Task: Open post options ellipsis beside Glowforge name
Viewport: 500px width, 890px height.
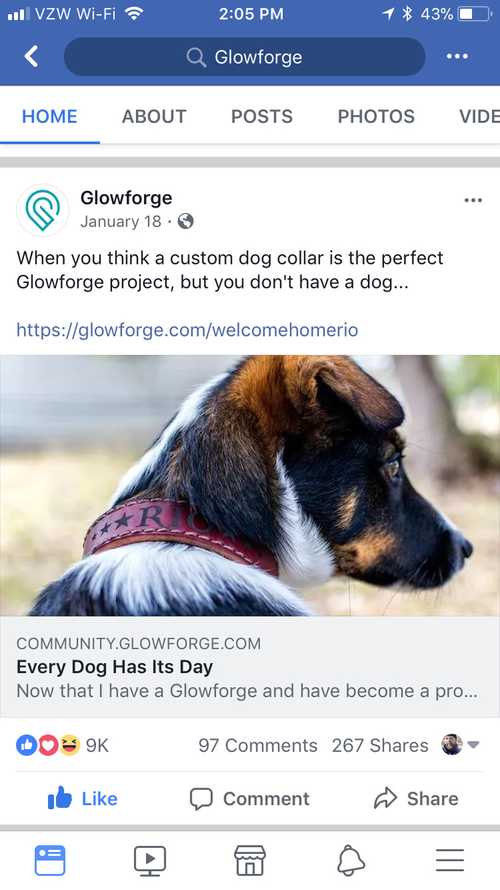Action: click(473, 200)
